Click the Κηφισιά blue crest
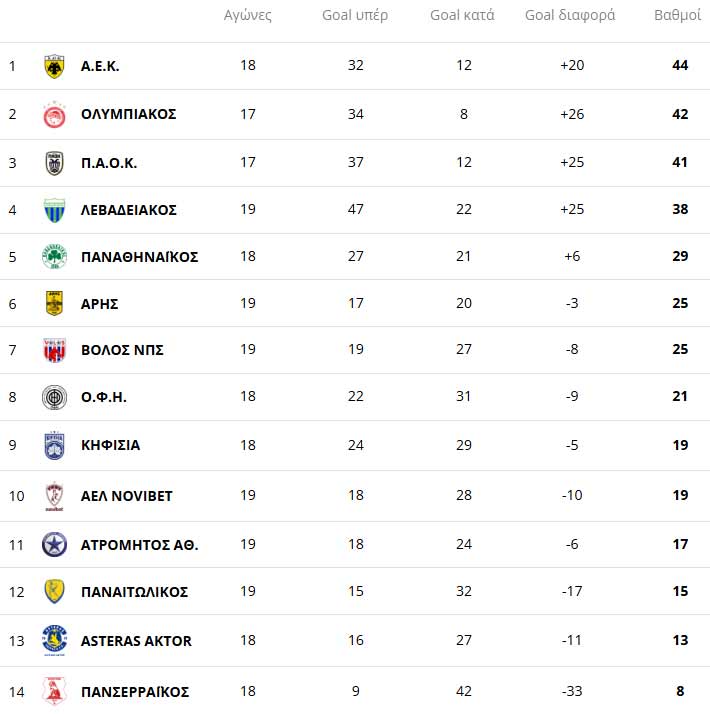This screenshot has height=714, width=710. pyautogui.click(x=54, y=445)
